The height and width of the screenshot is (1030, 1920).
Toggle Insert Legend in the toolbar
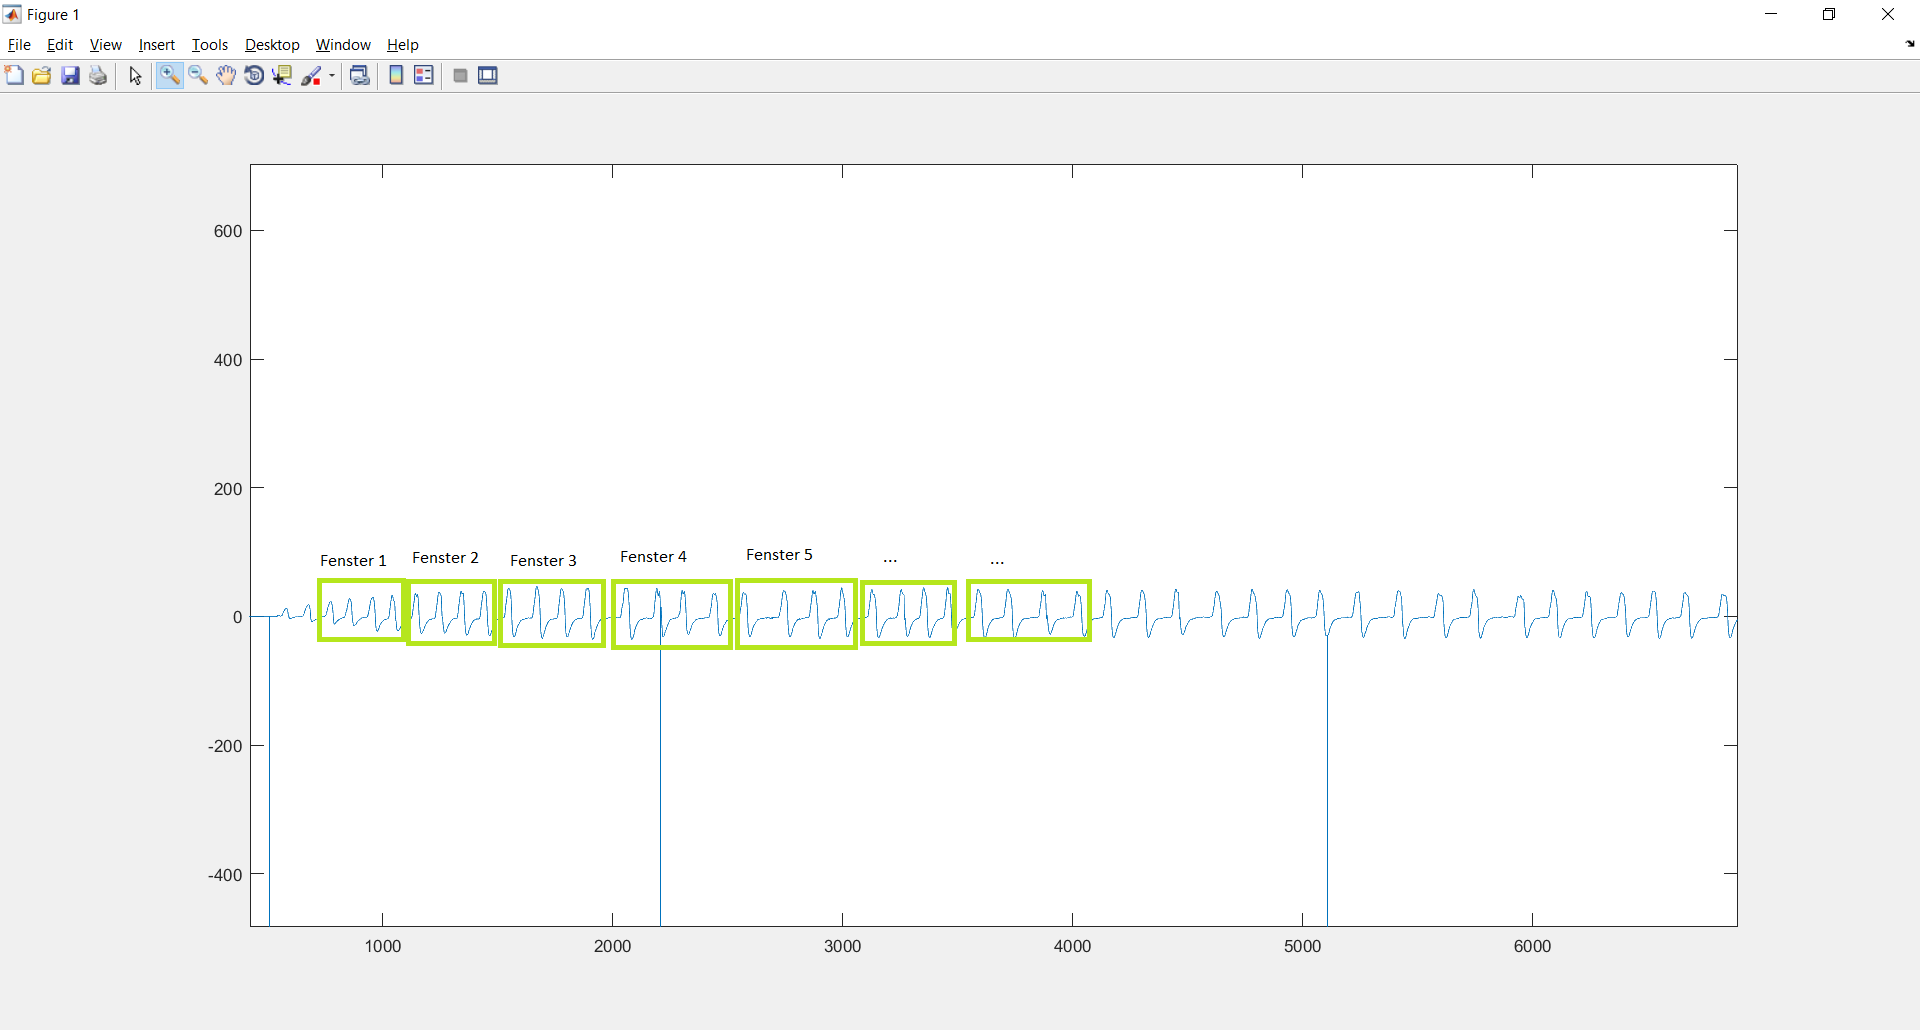pyautogui.click(x=424, y=76)
